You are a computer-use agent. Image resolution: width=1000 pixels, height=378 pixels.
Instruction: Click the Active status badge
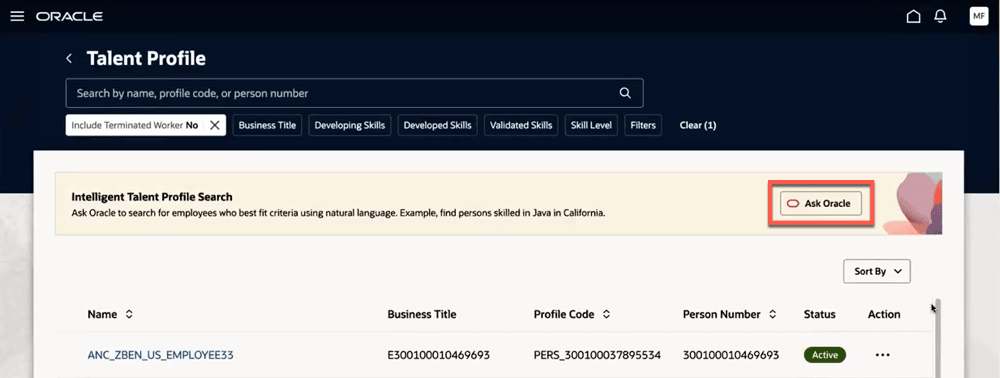825,355
